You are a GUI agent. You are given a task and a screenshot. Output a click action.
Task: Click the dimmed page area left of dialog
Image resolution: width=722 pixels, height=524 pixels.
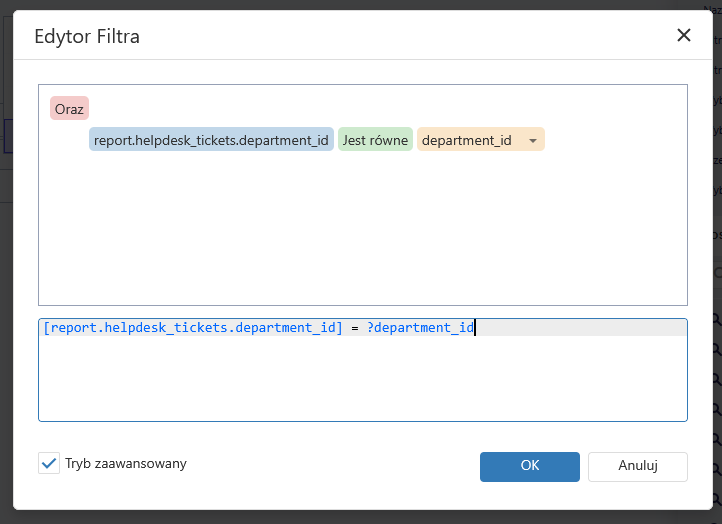5,300
